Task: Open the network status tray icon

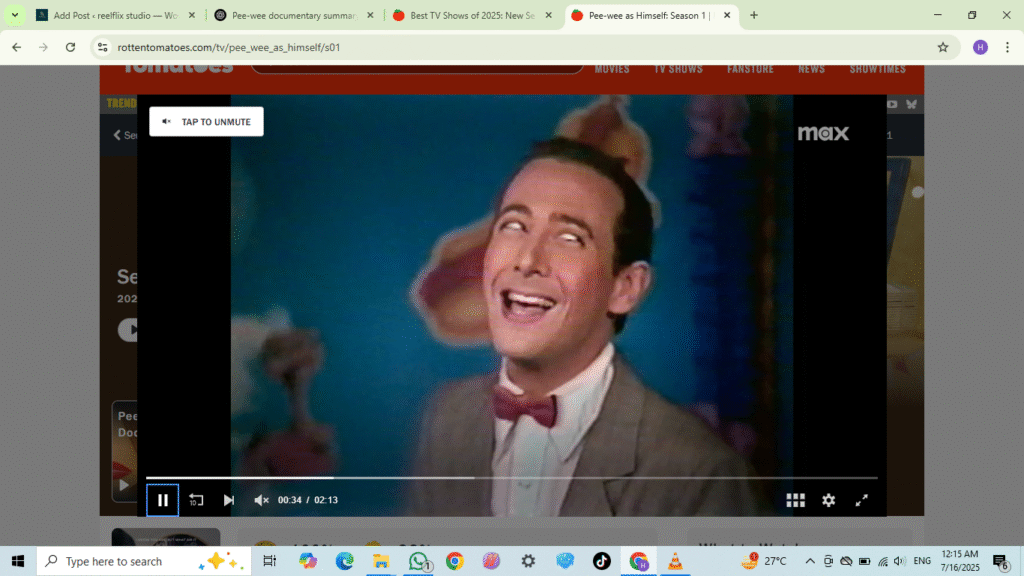Action: 883,561
